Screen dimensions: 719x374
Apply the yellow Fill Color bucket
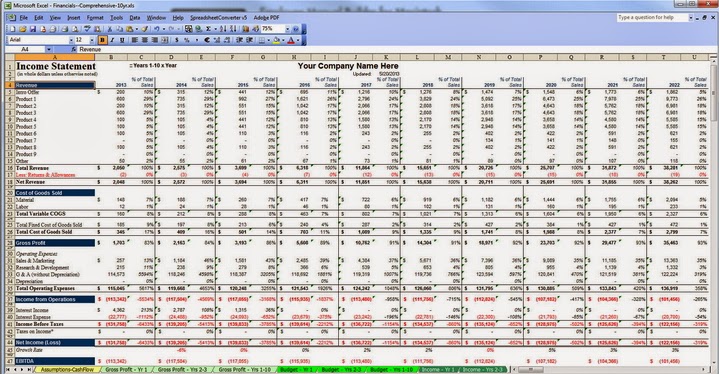(276, 40)
